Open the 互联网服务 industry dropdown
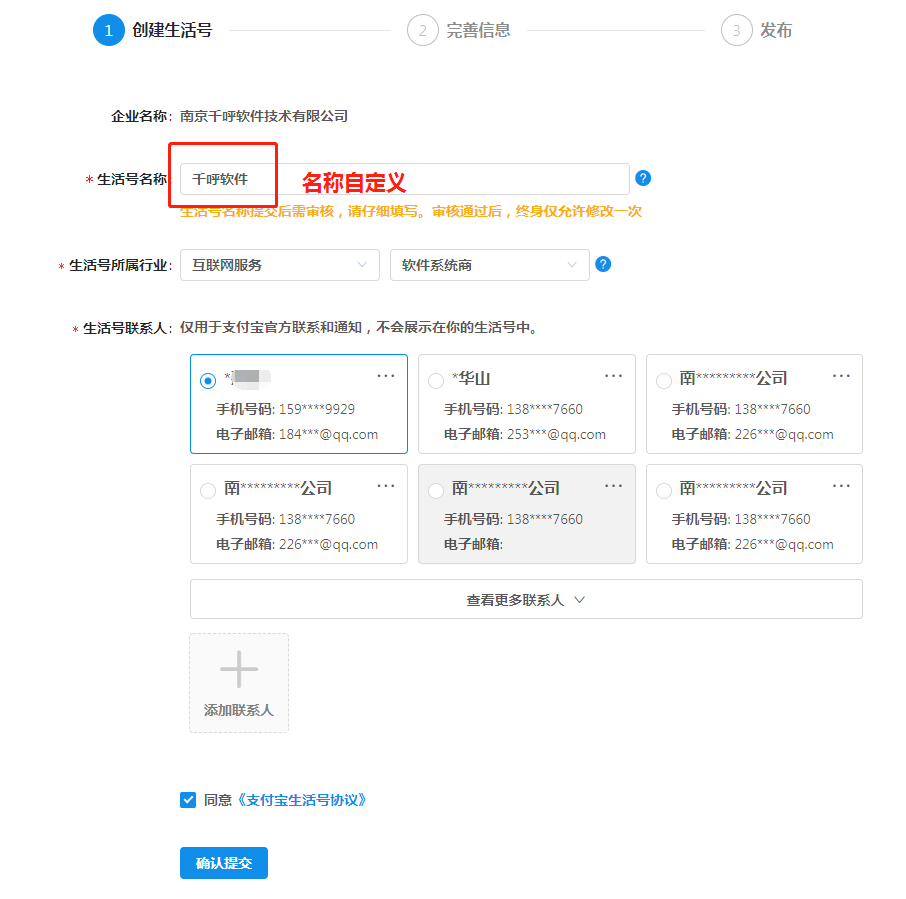This screenshot has width=906, height=899. pos(280,265)
